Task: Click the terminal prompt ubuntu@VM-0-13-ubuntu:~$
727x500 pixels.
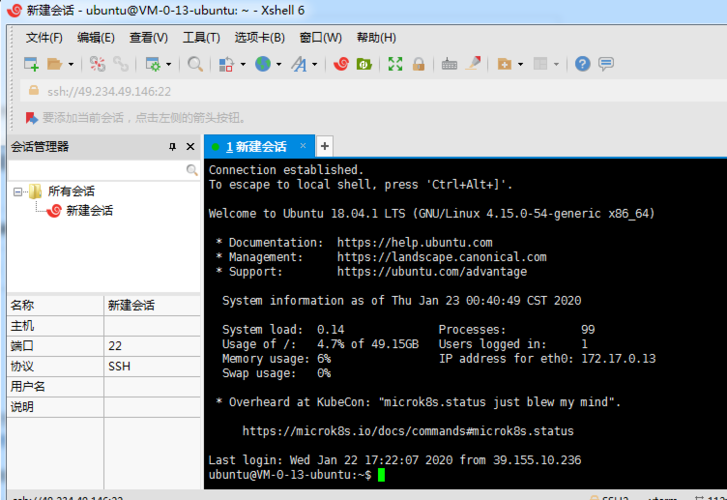Action: click(290, 475)
